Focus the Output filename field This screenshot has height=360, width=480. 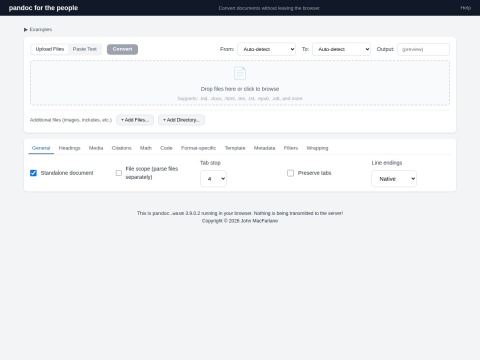tap(423, 49)
